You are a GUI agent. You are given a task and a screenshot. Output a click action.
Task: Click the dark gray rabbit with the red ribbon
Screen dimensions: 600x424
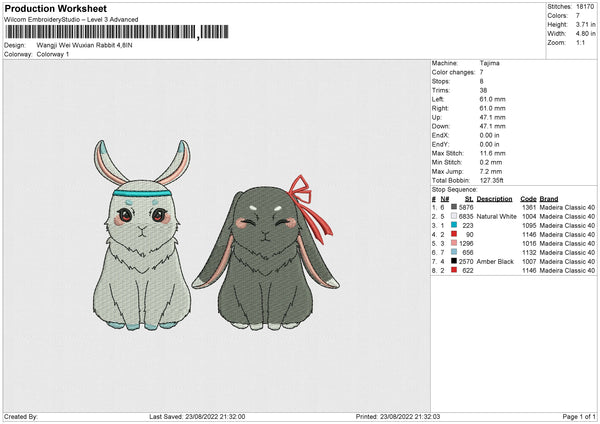[x=266, y=253]
